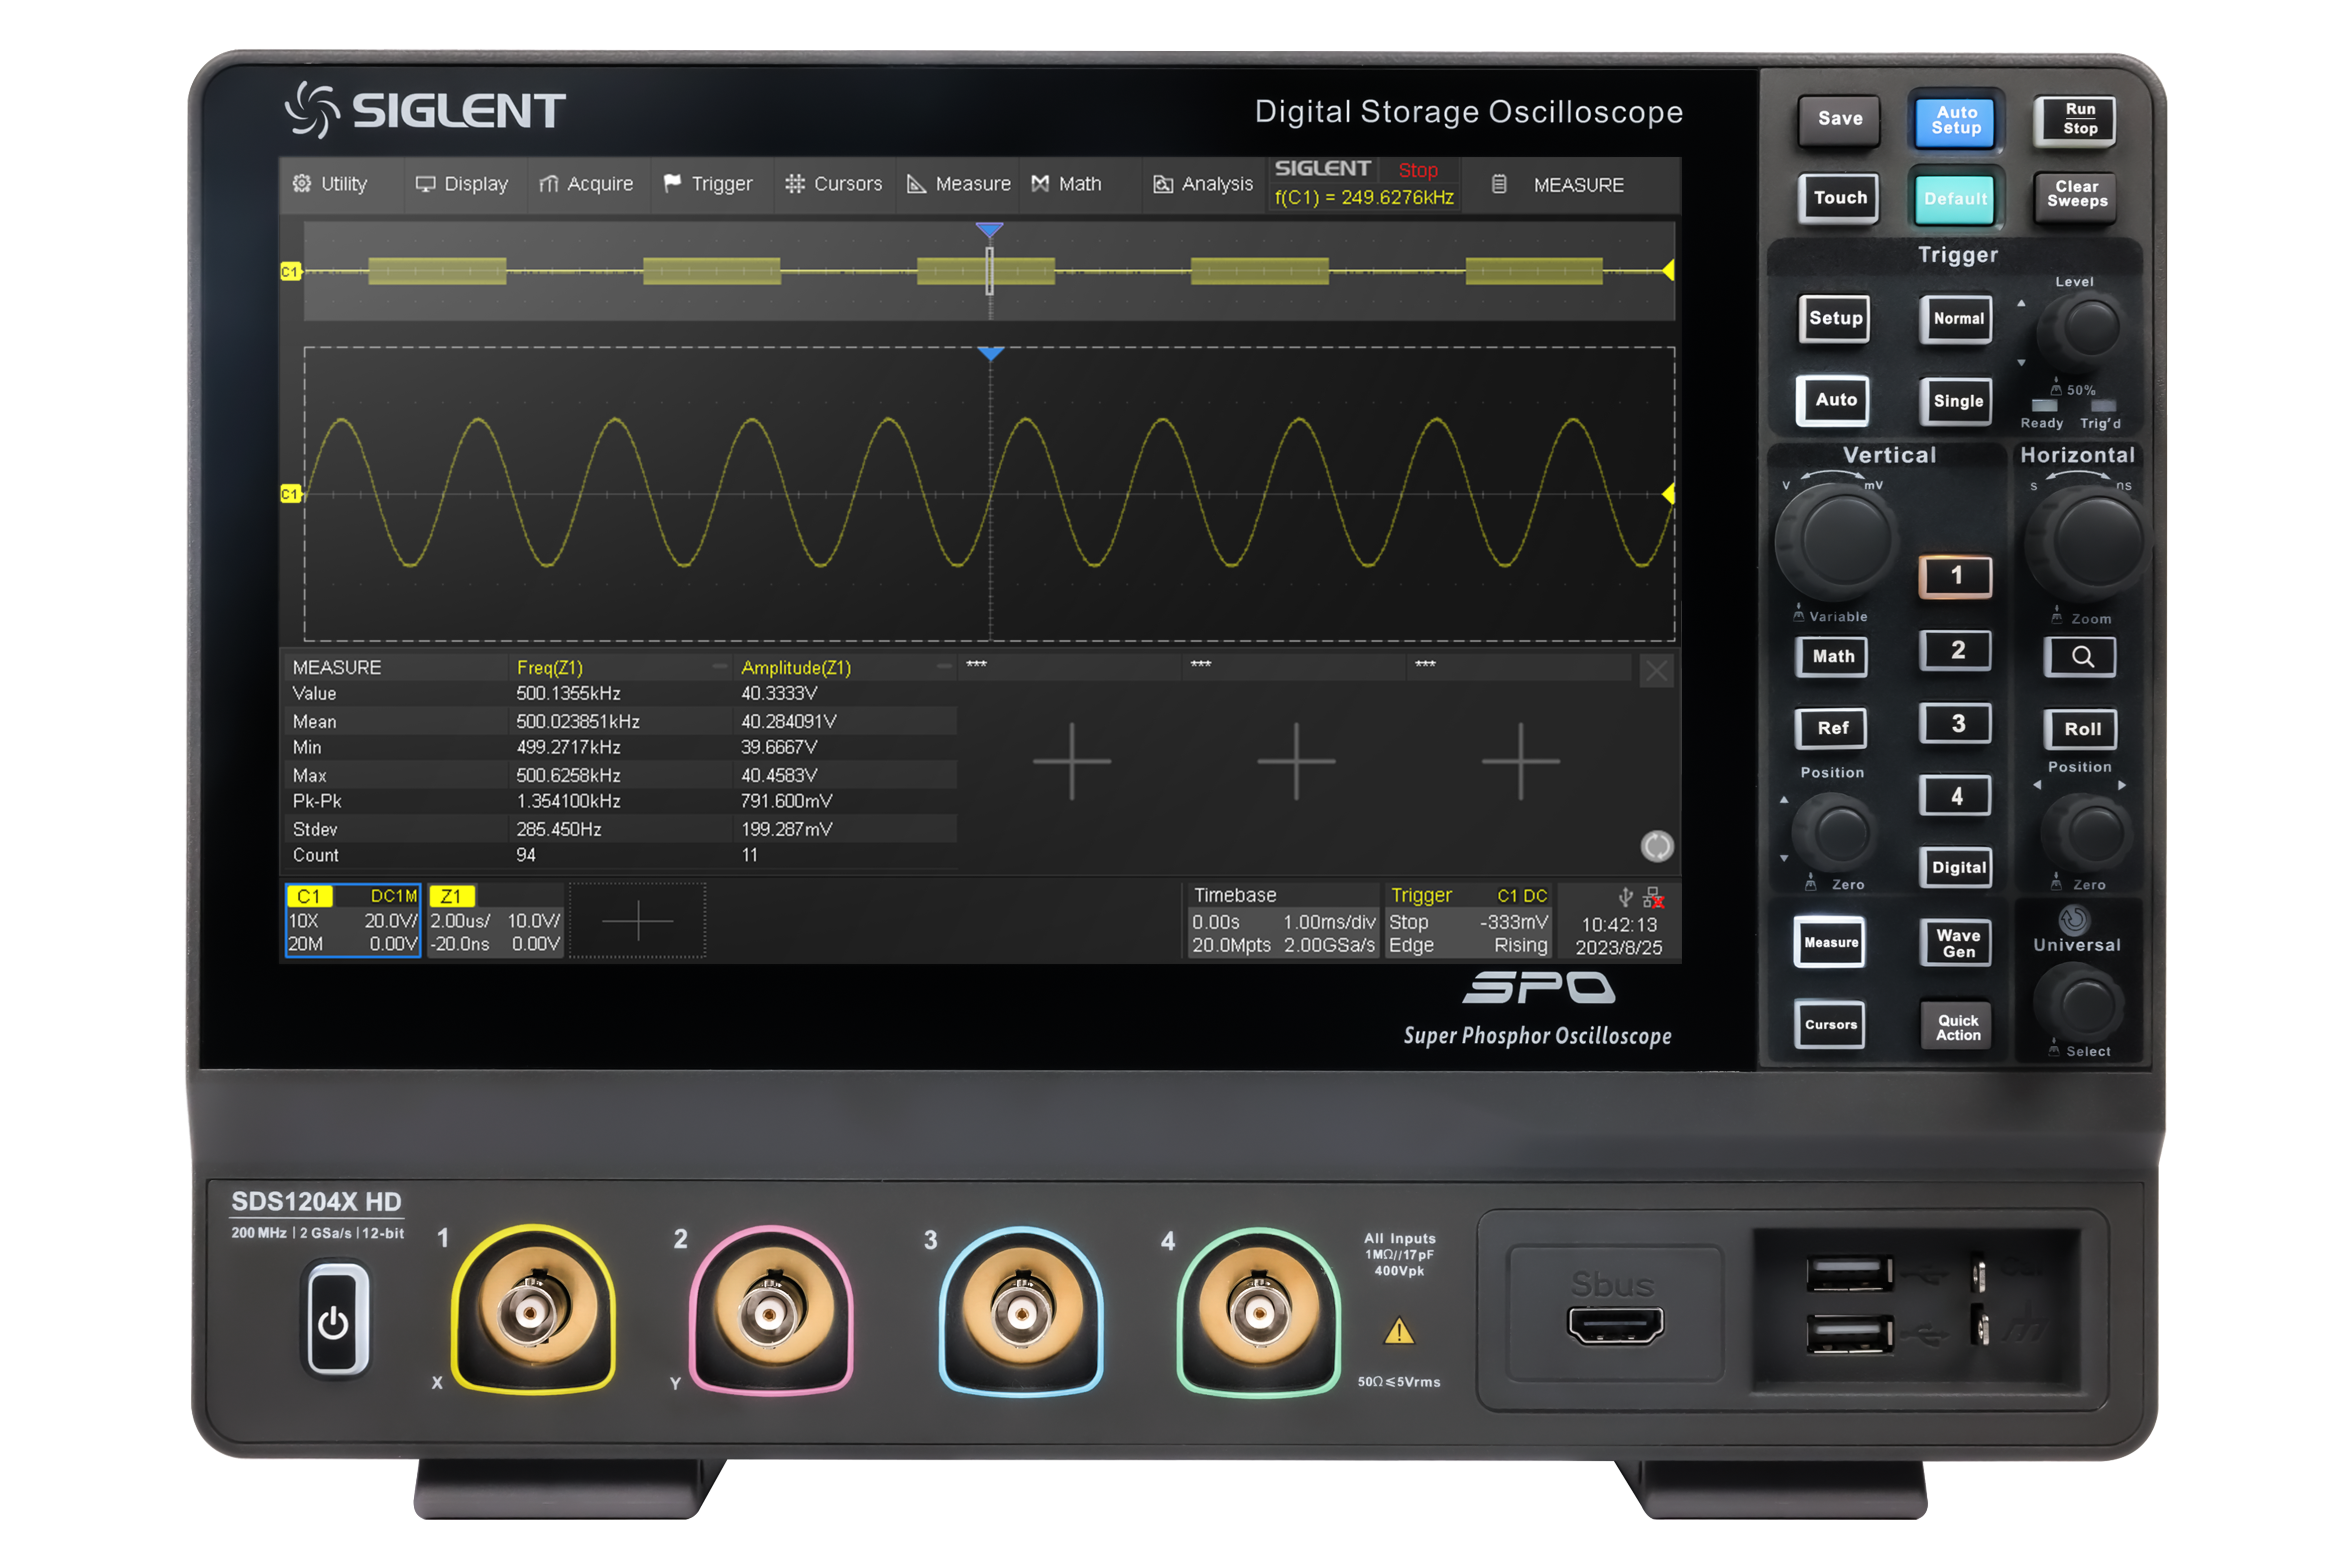Tap the USB status icon above the clock

pos(1625,897)
